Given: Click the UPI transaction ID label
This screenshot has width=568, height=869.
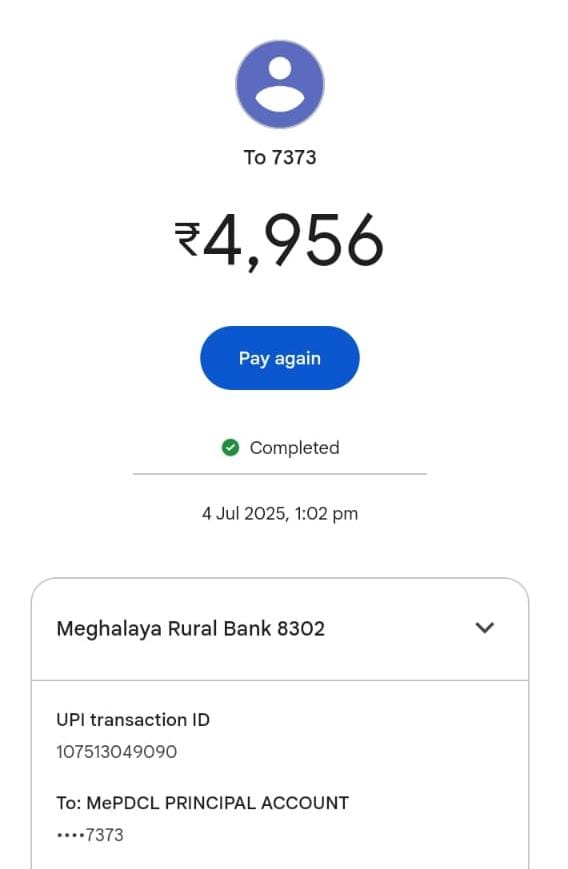Looking at the screenshot, I should [133, 720].
